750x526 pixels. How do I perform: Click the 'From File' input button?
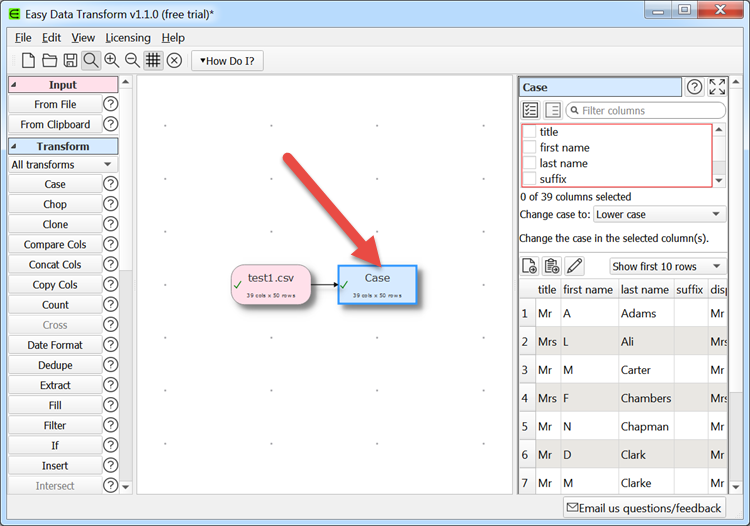tap(55, 104)
